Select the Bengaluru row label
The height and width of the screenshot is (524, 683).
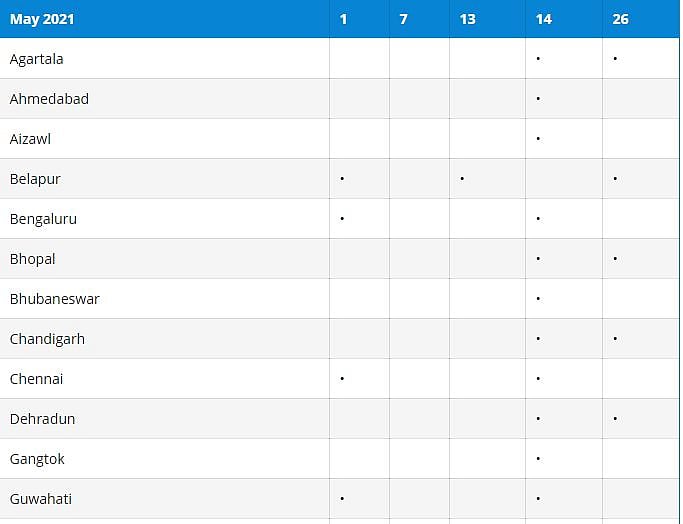43,219
